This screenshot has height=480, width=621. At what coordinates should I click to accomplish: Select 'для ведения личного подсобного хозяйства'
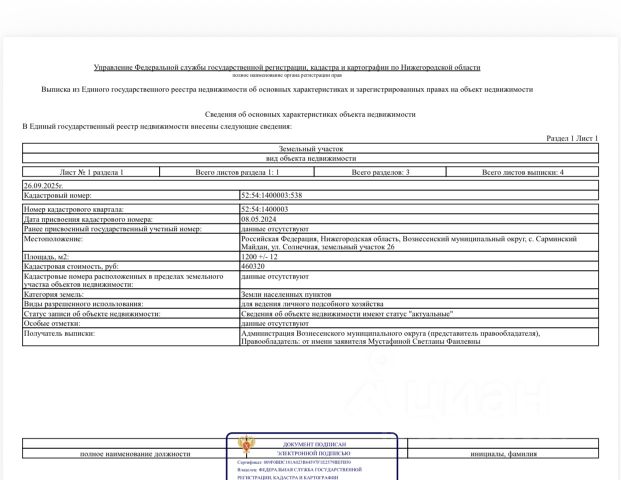coord(312,304)
